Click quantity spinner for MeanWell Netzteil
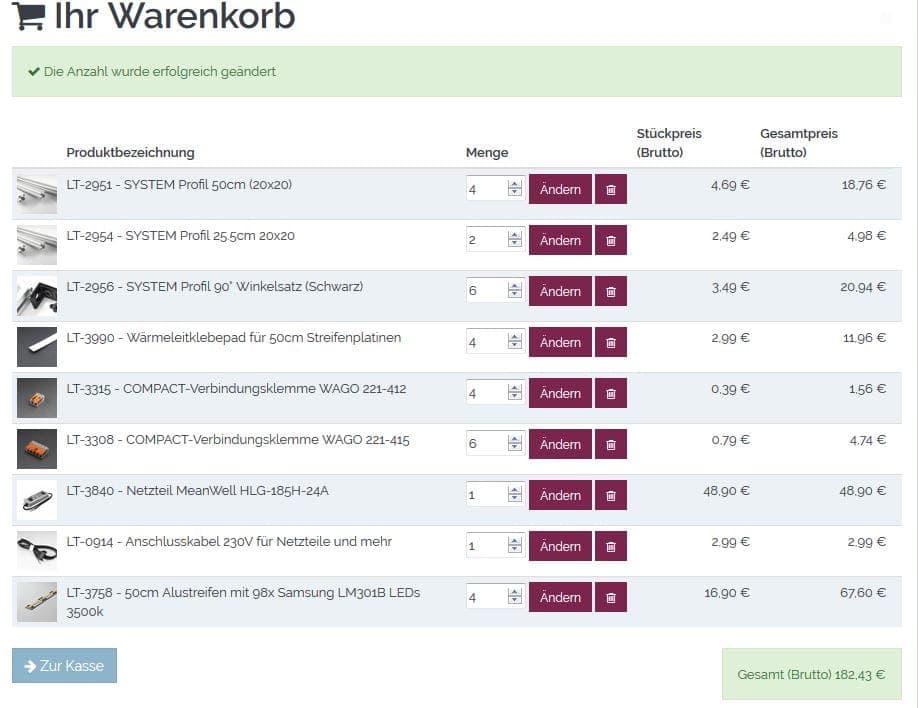The height and width of the screenshot is (708, 918). click(515, 495)
